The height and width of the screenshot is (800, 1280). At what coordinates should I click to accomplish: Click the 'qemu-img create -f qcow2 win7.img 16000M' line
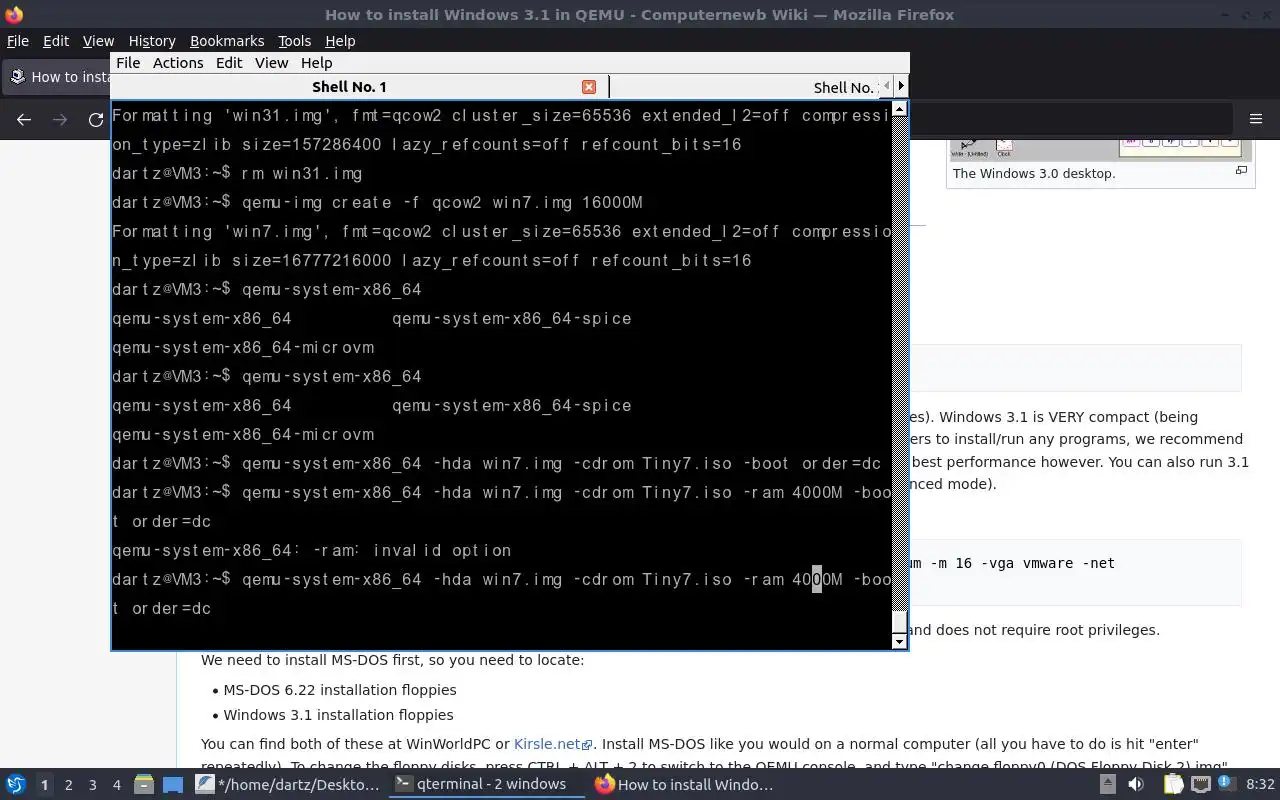point(442,202)
